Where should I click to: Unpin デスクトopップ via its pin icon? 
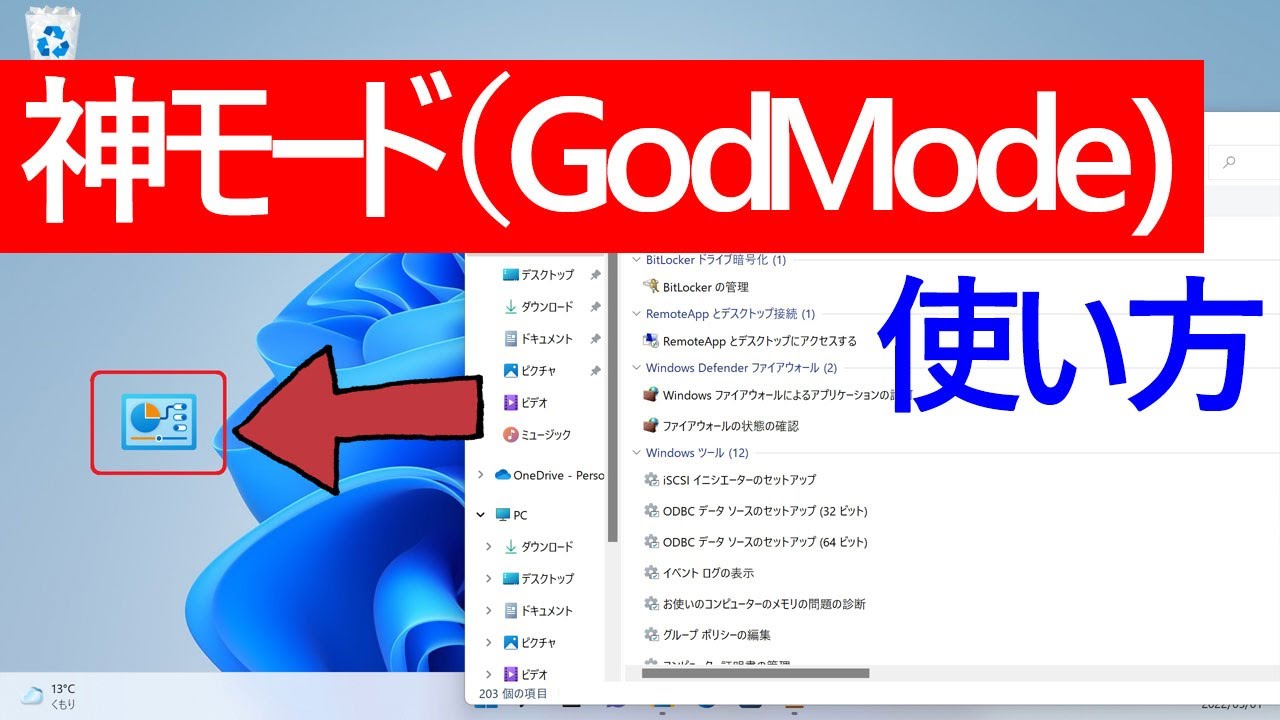595,275
